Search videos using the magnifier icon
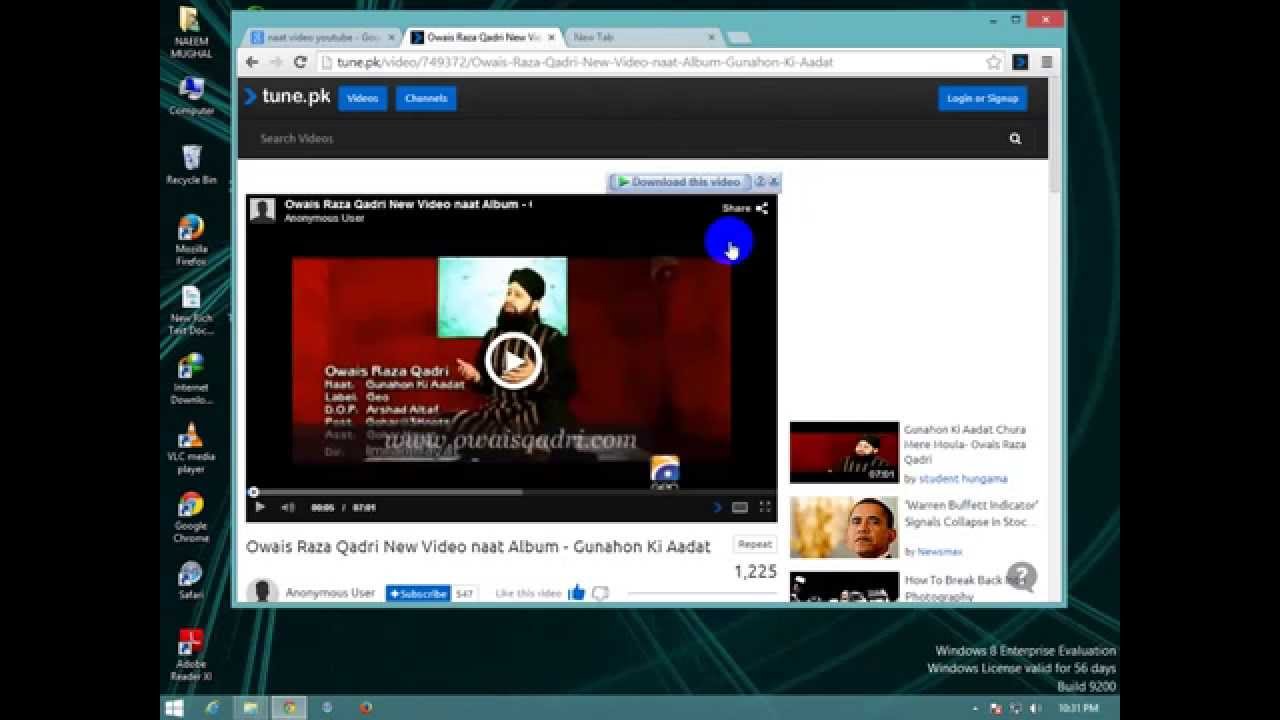 1015,139
